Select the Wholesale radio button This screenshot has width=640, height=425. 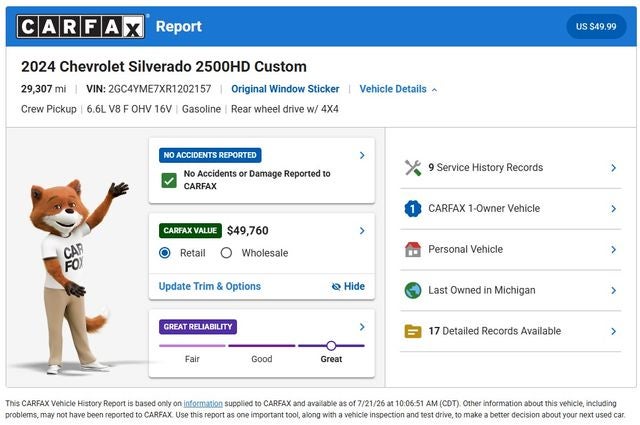tap(226, 253)
